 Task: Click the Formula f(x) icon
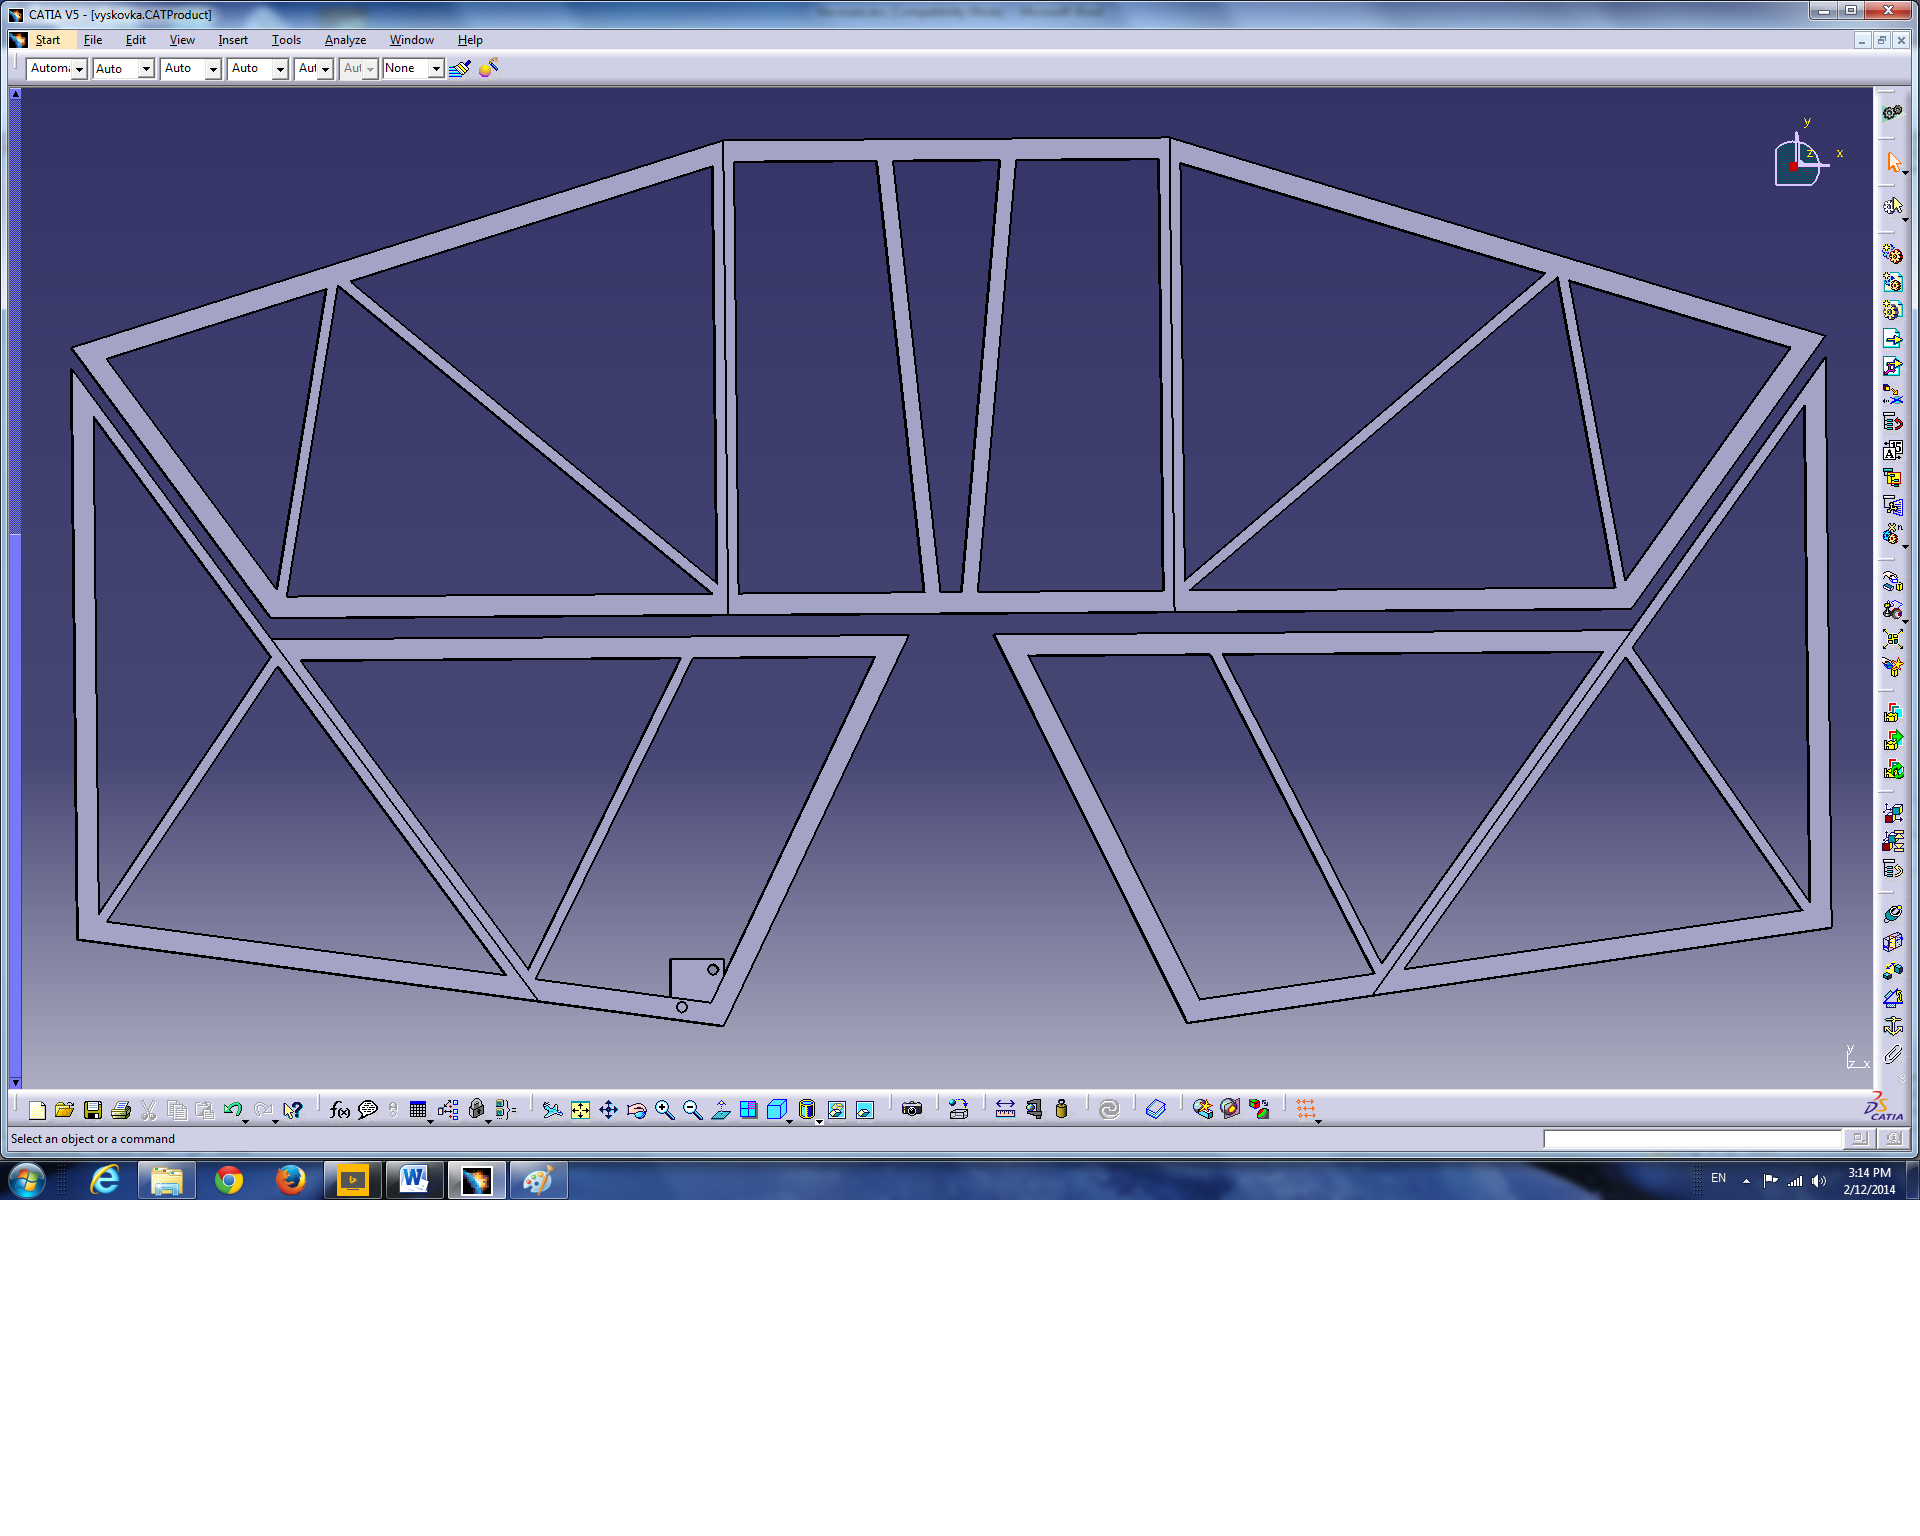(339, 1110)
